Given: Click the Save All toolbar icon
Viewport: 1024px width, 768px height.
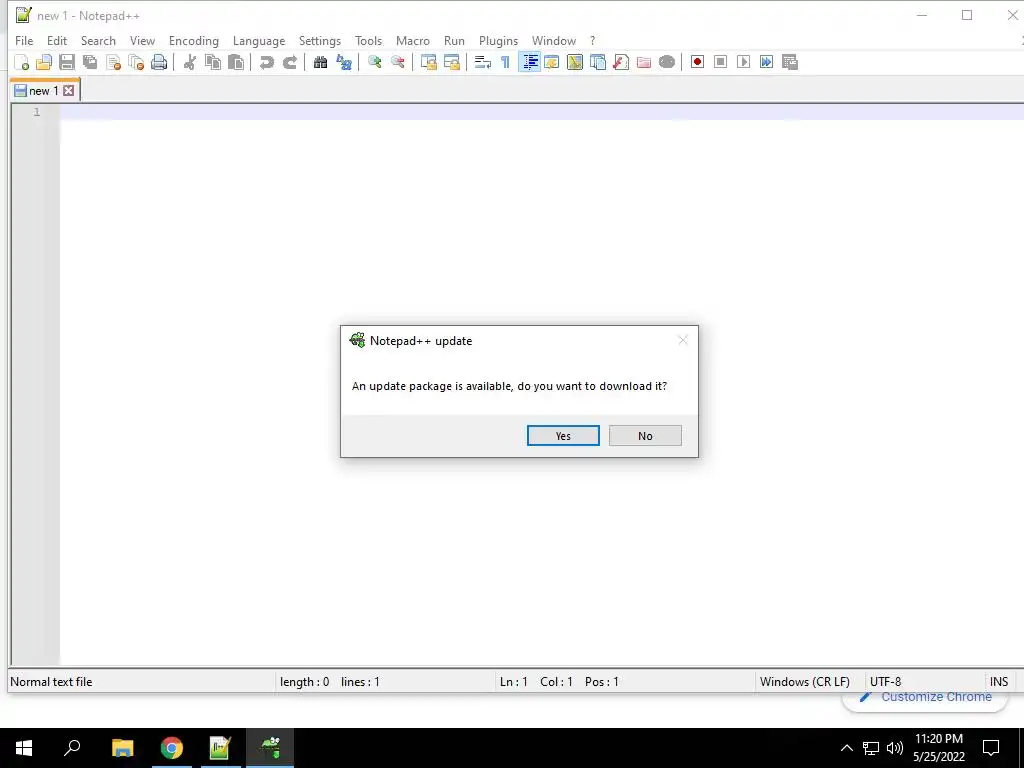Looking at the screenshot, I should pyautogui.click(x=90, y=63).
